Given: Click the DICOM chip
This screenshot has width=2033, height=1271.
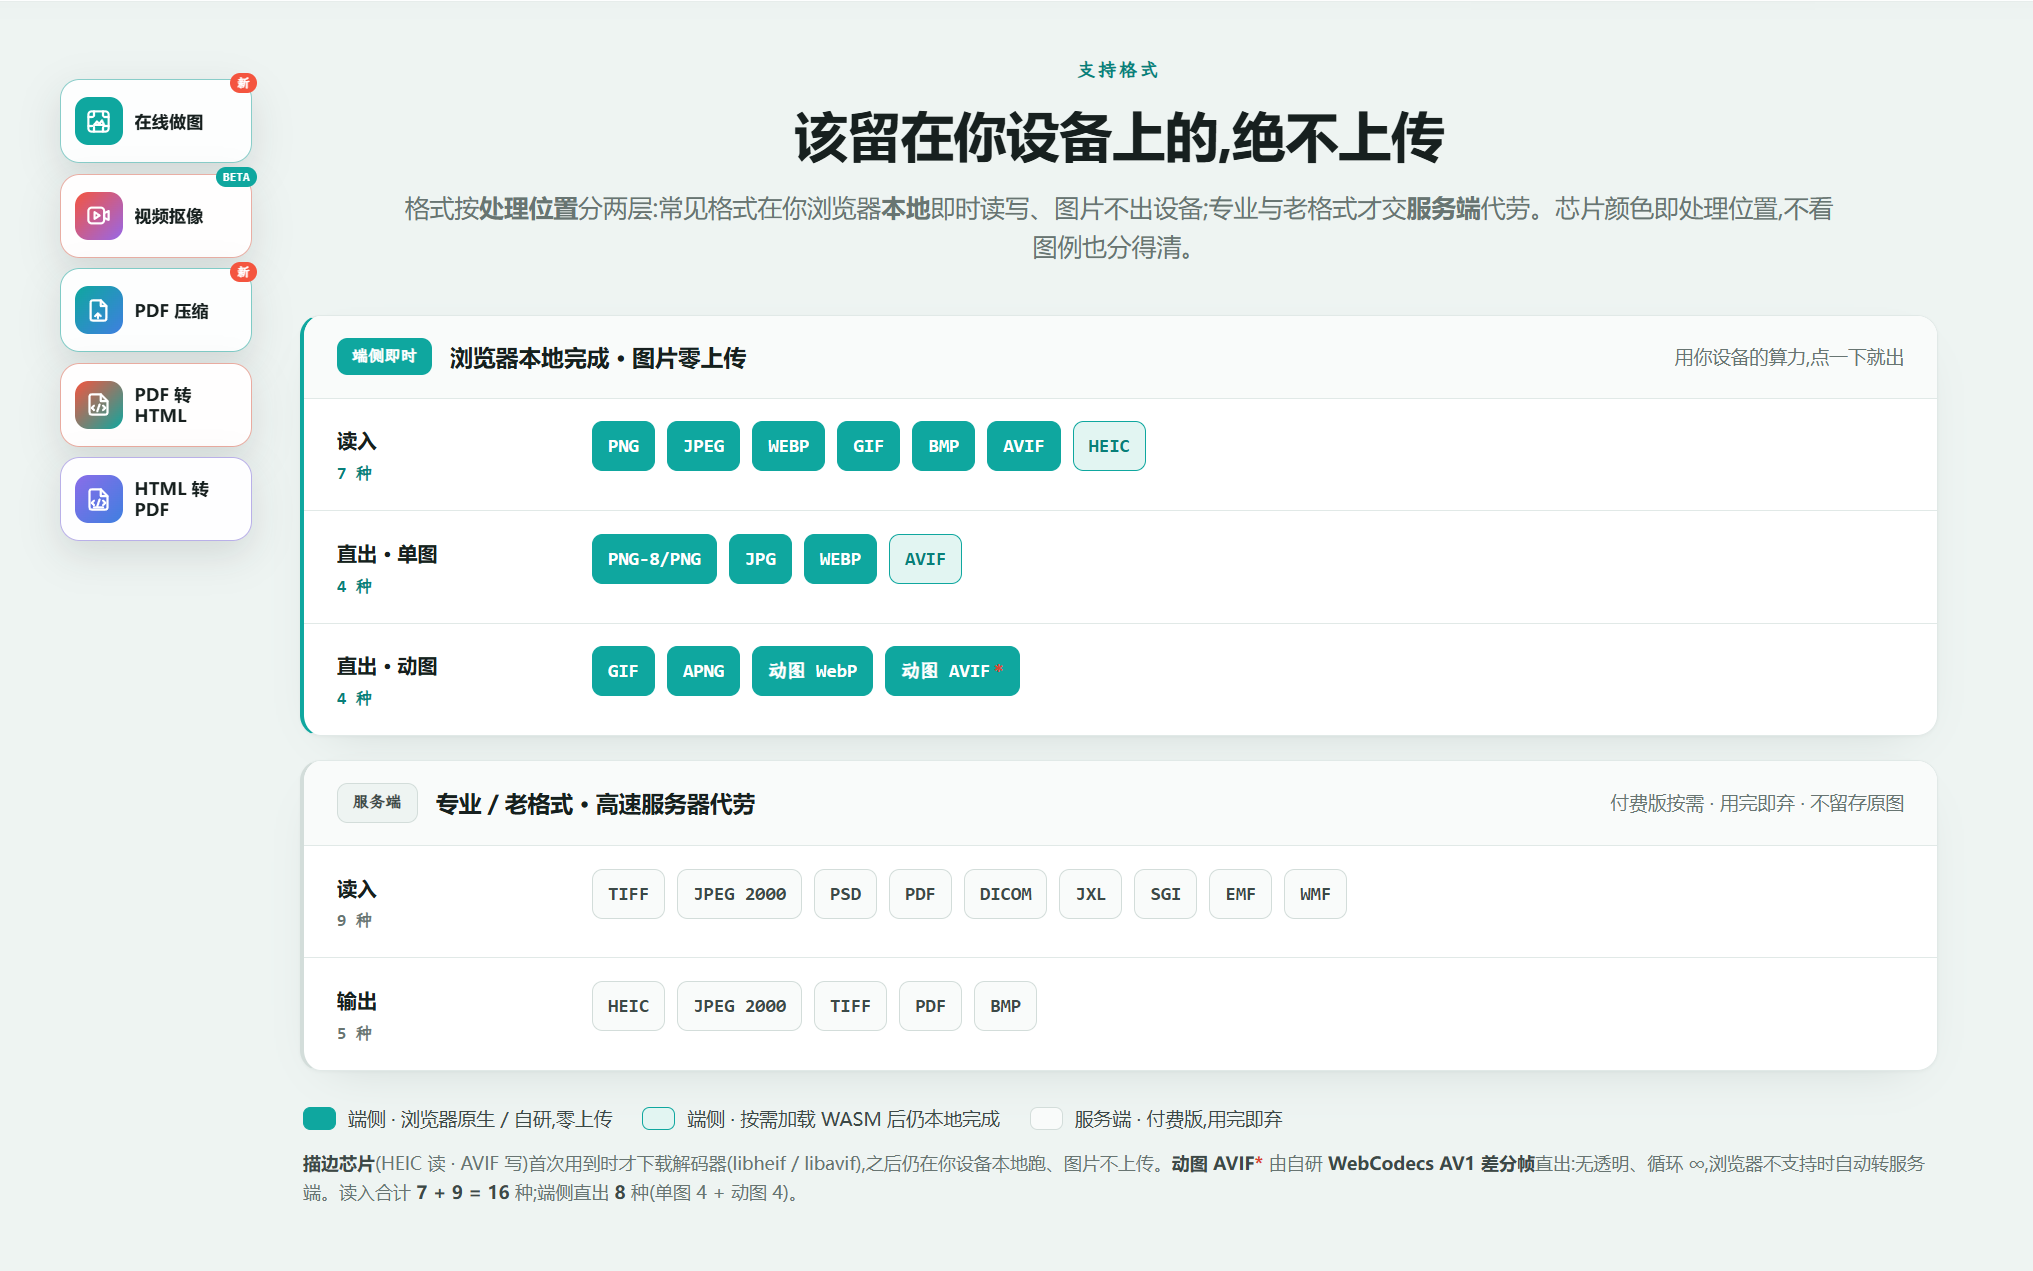Looking at the screenshot, I should [x=1005, y=894].
